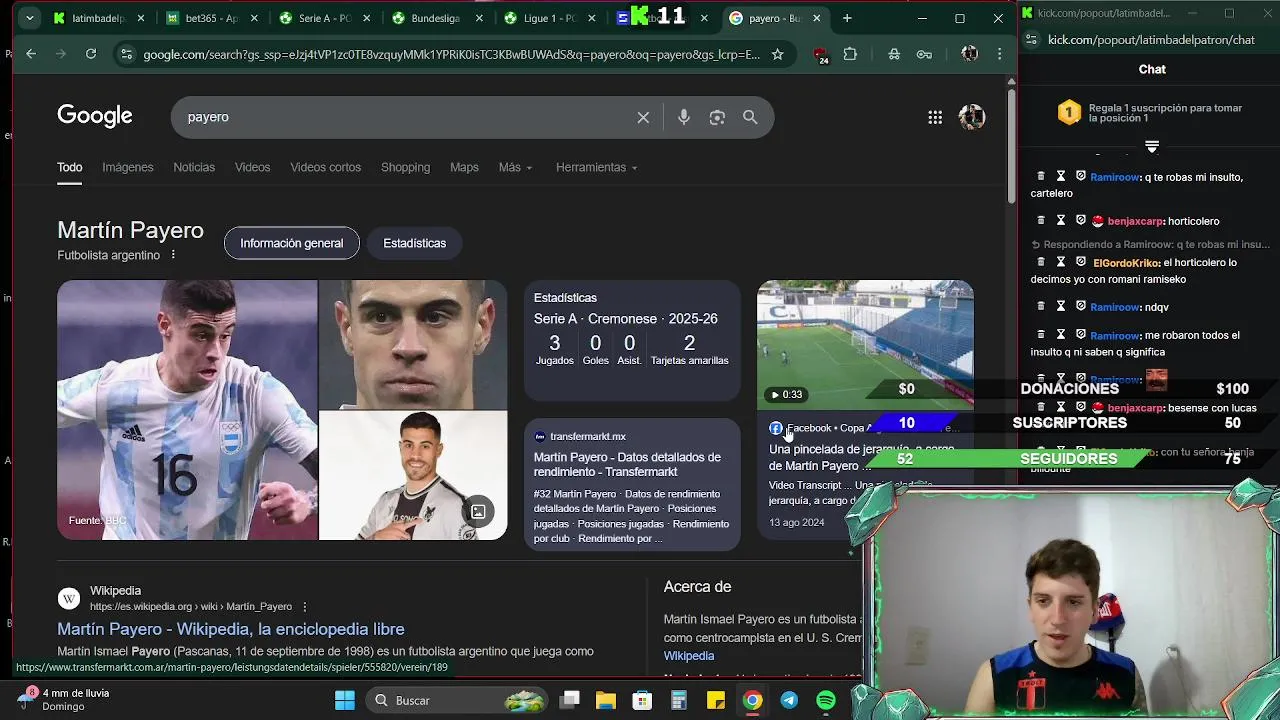1280x720 pixels.
Task: Switch to the Bundesliga tab
Action: [430, 18]
